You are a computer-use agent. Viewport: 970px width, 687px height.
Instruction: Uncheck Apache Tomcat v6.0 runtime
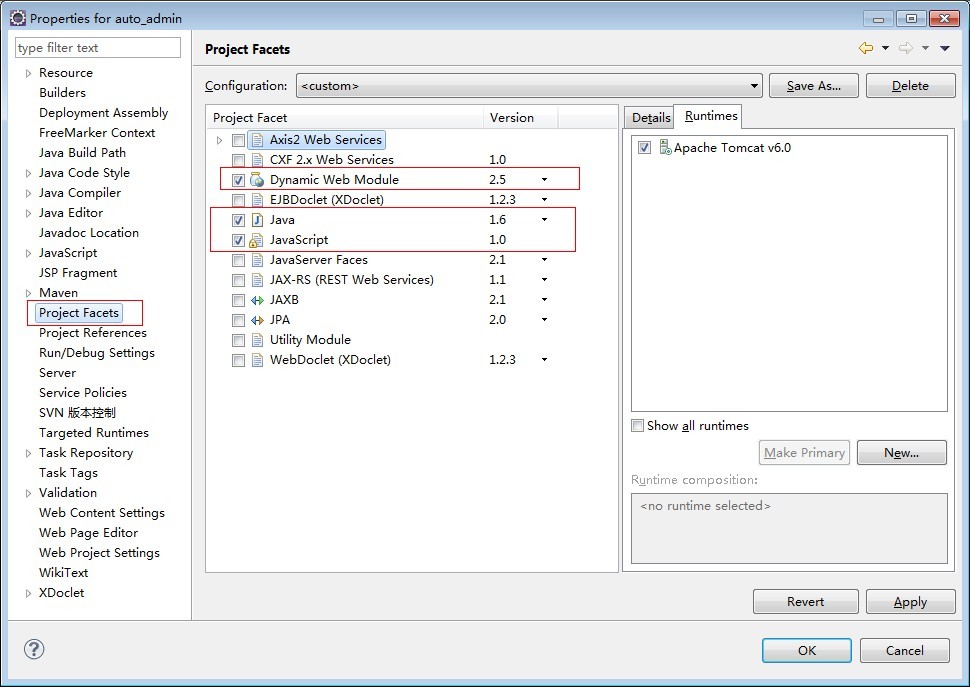645,148
